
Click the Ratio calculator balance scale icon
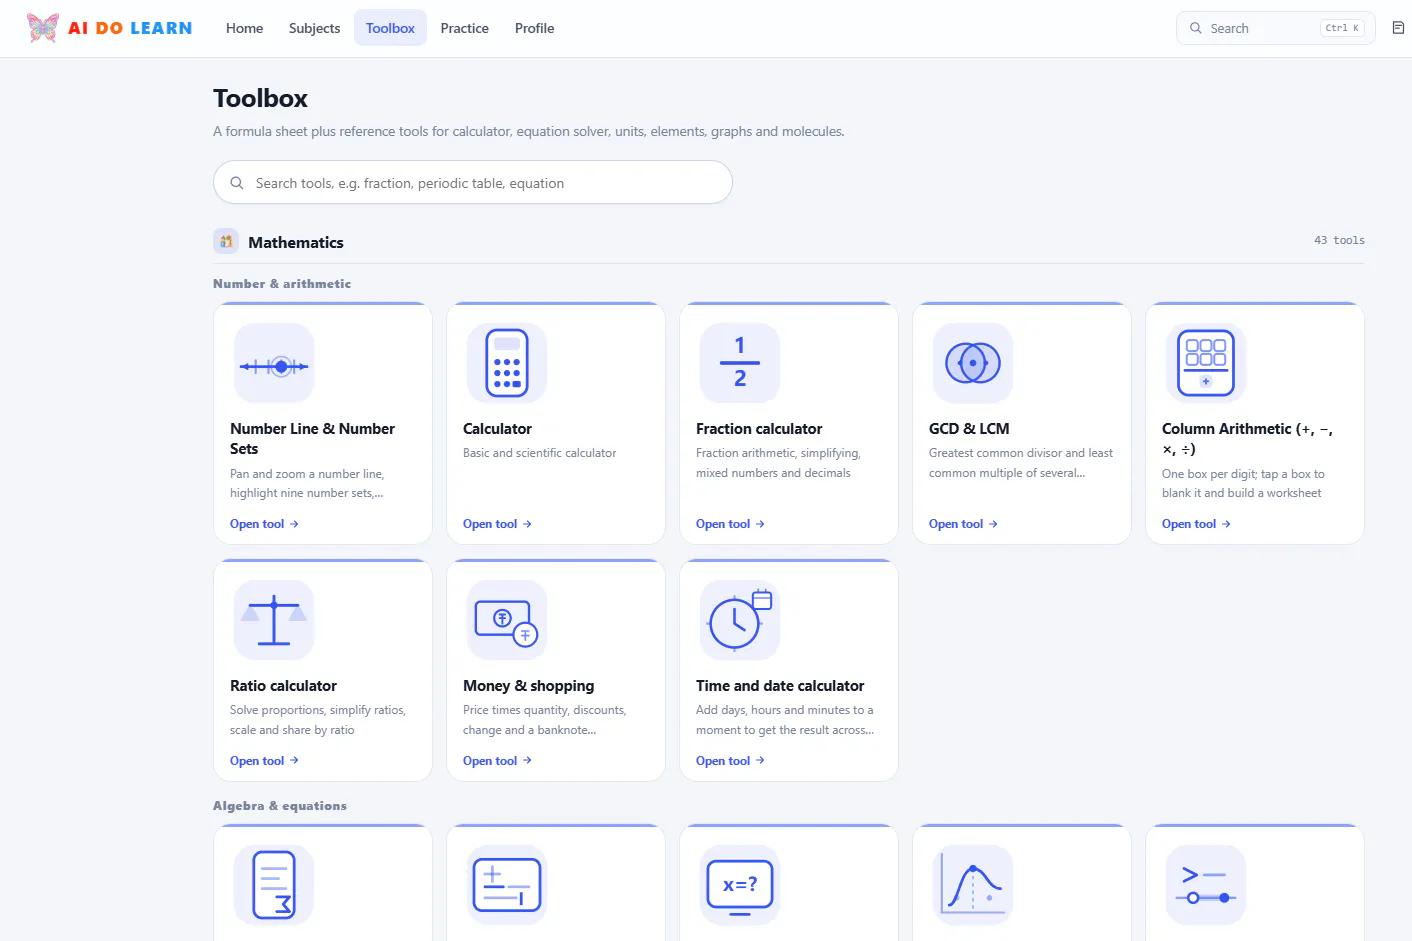pyautogui.click(x=274, y=620)
